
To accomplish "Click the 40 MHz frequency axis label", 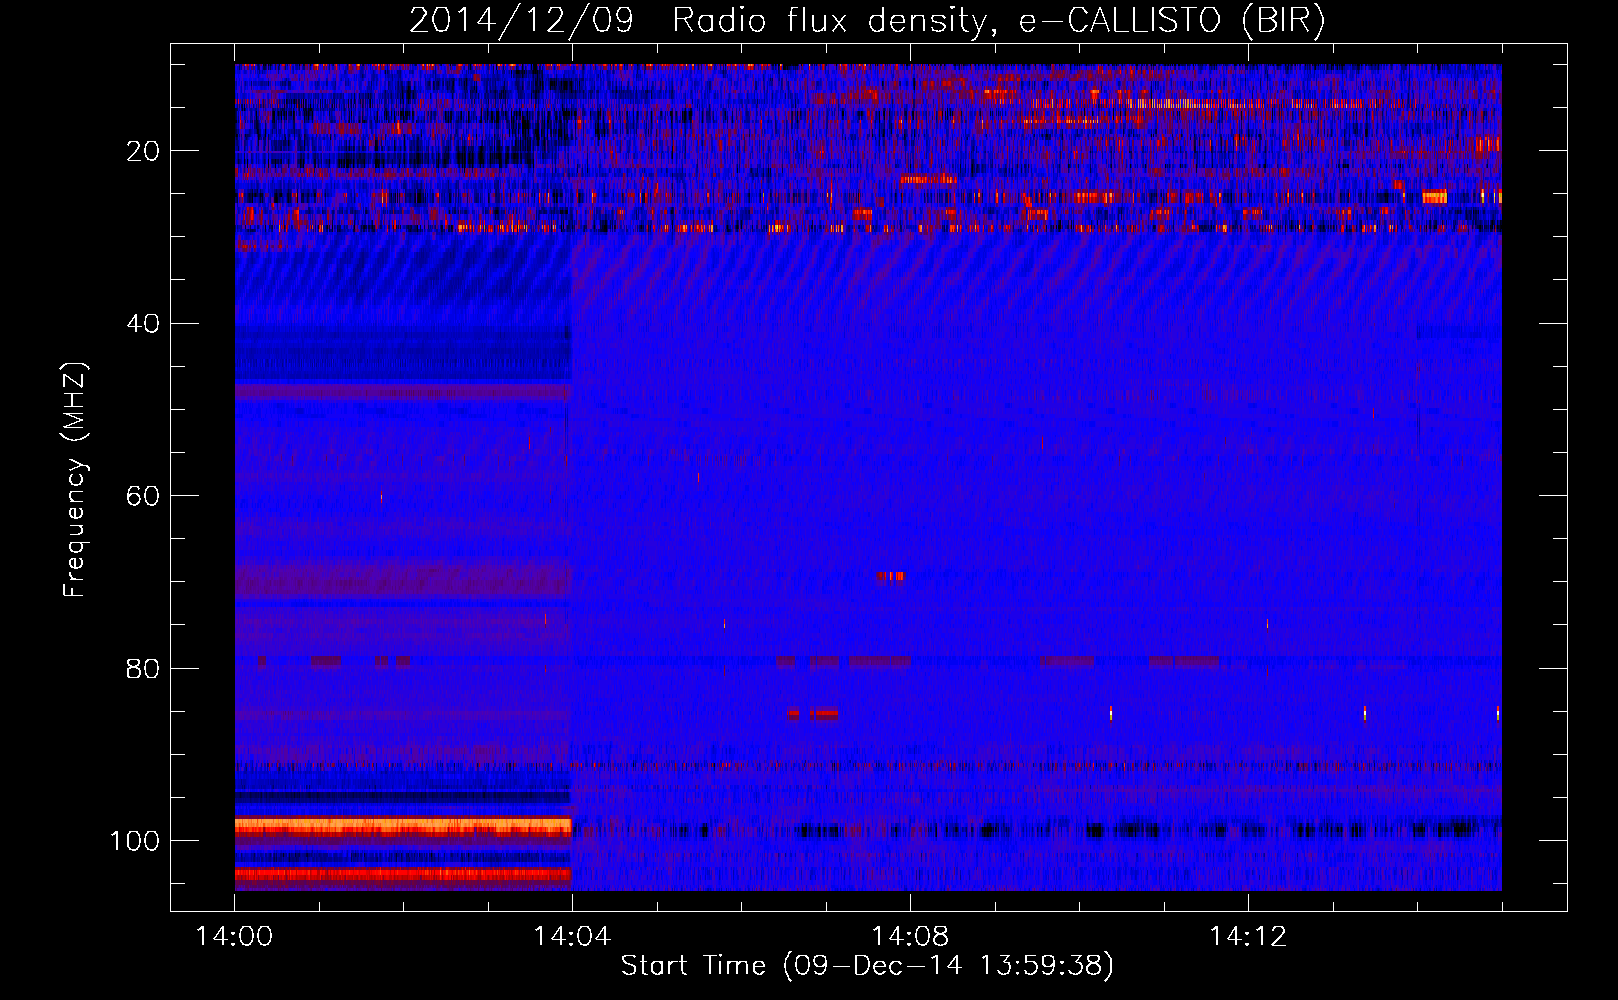I will click(x=144, y=323).
